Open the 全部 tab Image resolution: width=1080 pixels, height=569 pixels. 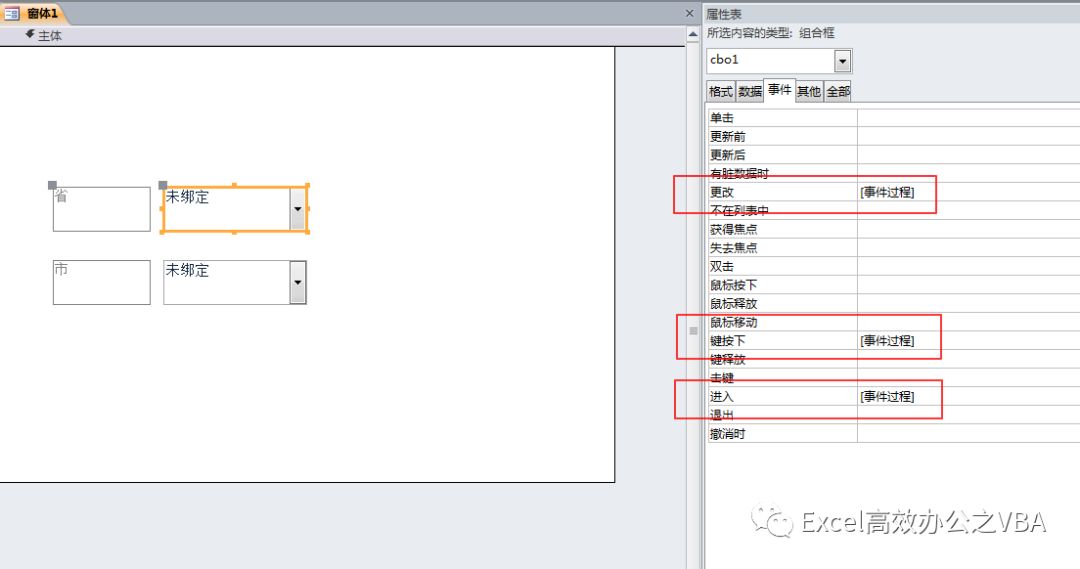(838, 91)
